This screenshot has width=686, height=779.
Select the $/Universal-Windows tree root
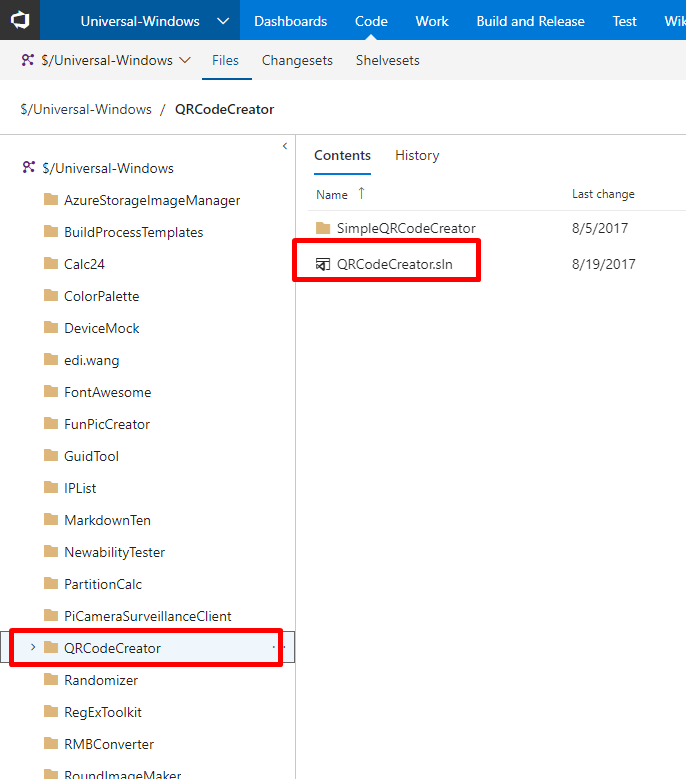point(108,168)
